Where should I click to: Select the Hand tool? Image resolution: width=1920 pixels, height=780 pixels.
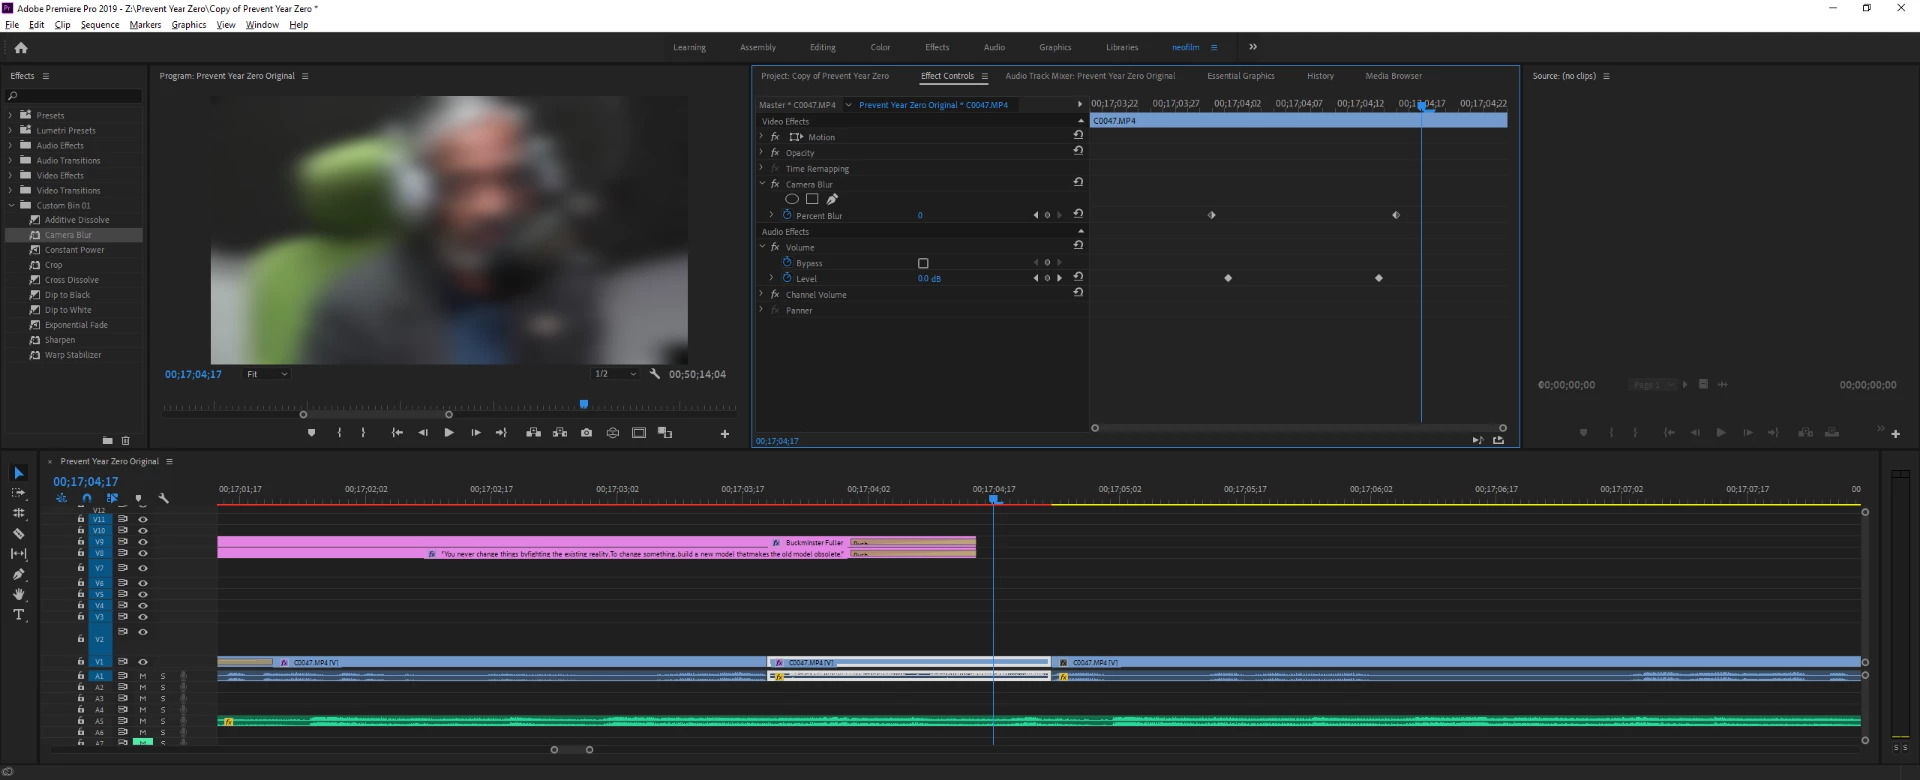18,594
